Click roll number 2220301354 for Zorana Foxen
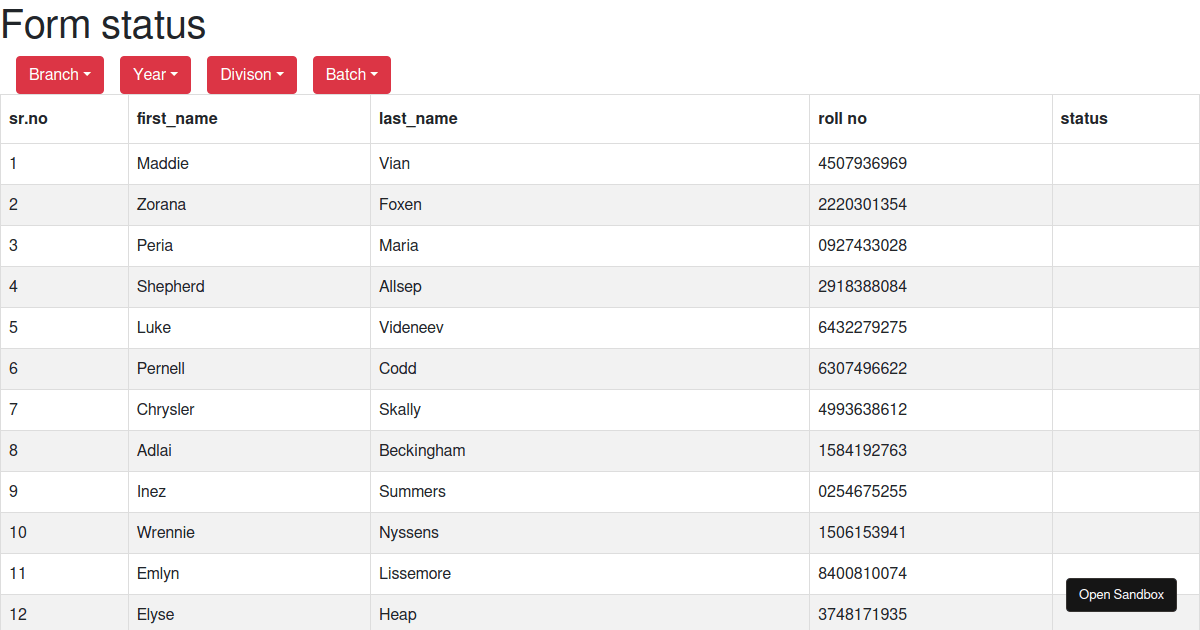This screenshot has height=630, width=1200. [863, 204]
